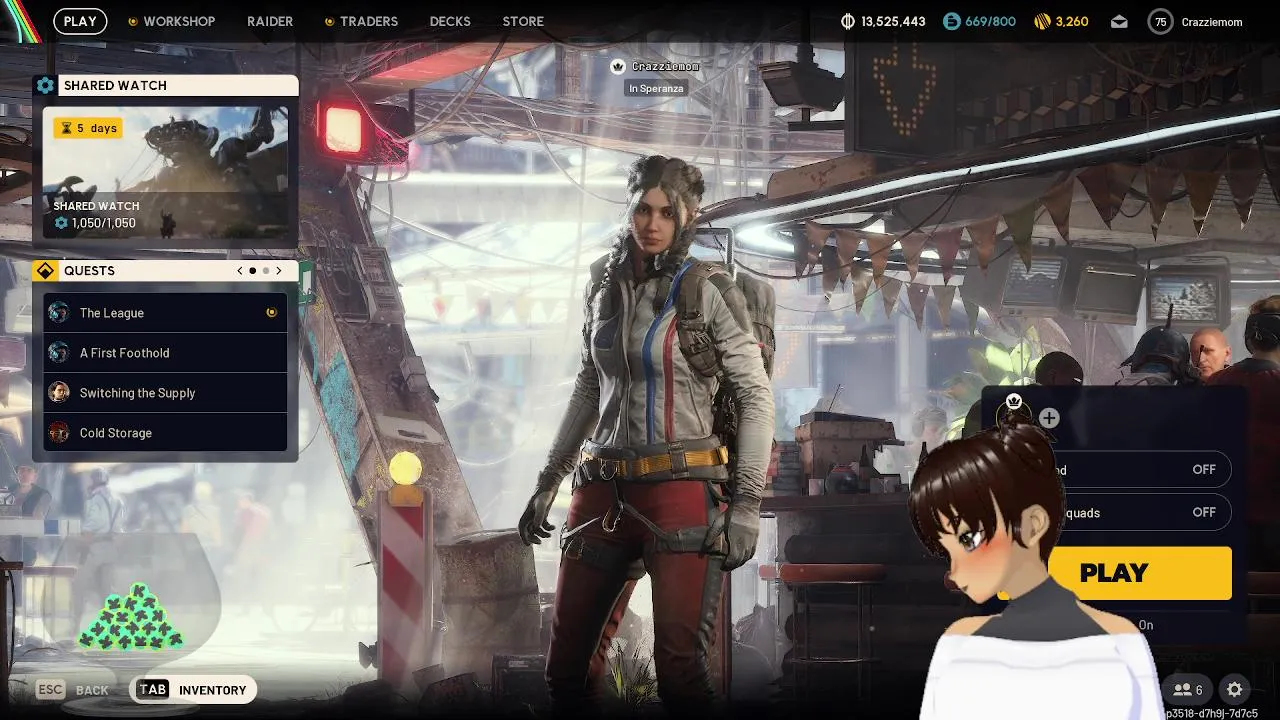1280x720 pixels.
Task: Open the mail inbox envelope icon
Action: point(1119,21)
